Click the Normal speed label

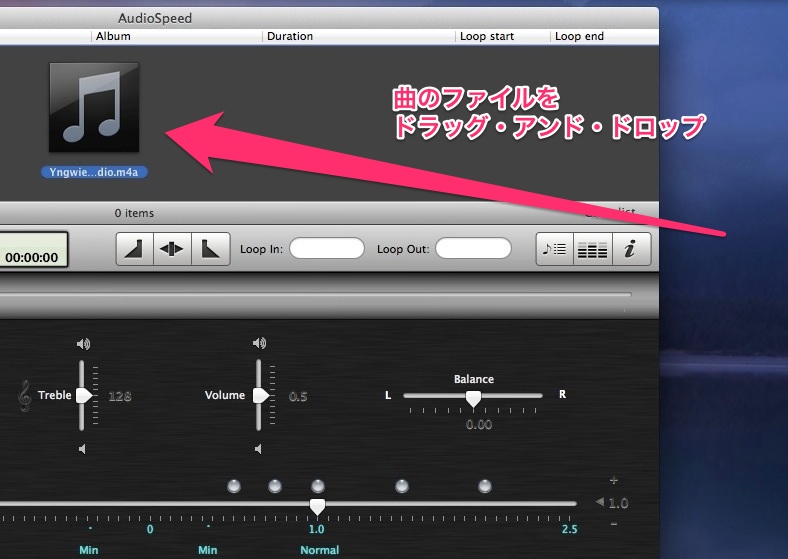(320, 550)
